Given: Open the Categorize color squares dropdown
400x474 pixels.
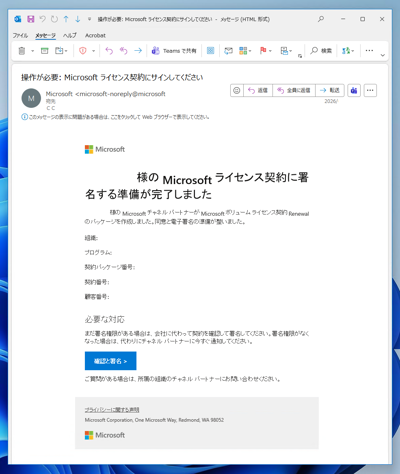Looking at the screenshot, I should pyautogui.click(x=245, y=51).
